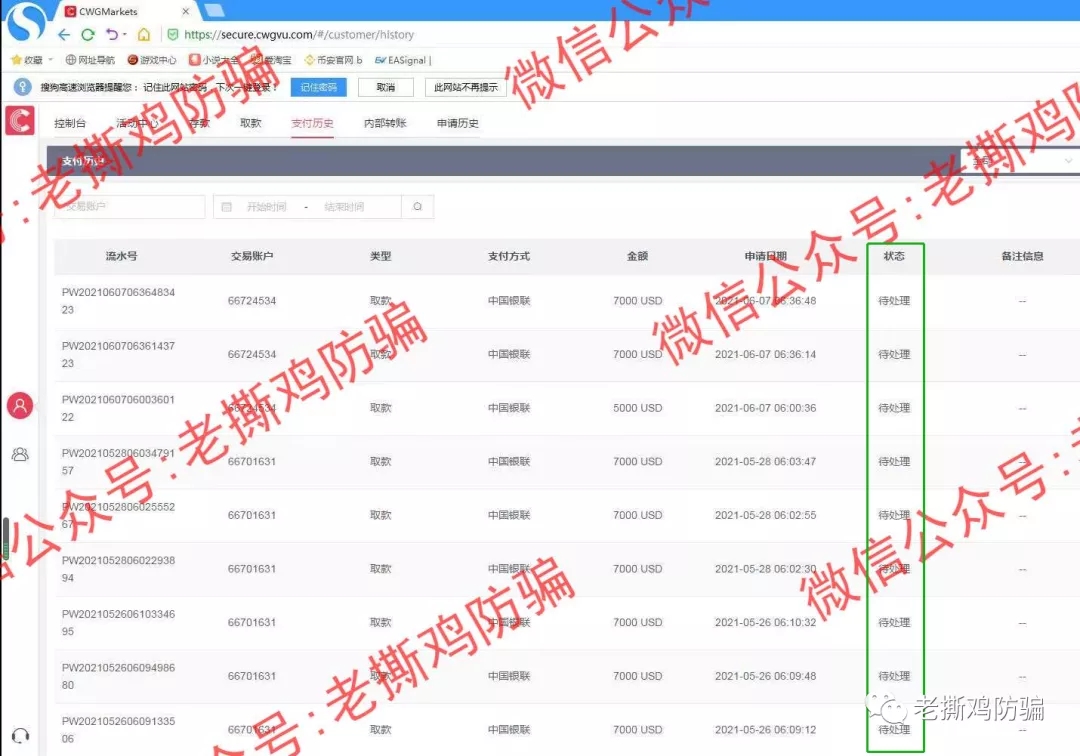Open the 网址导航 bookmark
Viewport: 1080px width, 756px height.
click(x=90, y=60)
